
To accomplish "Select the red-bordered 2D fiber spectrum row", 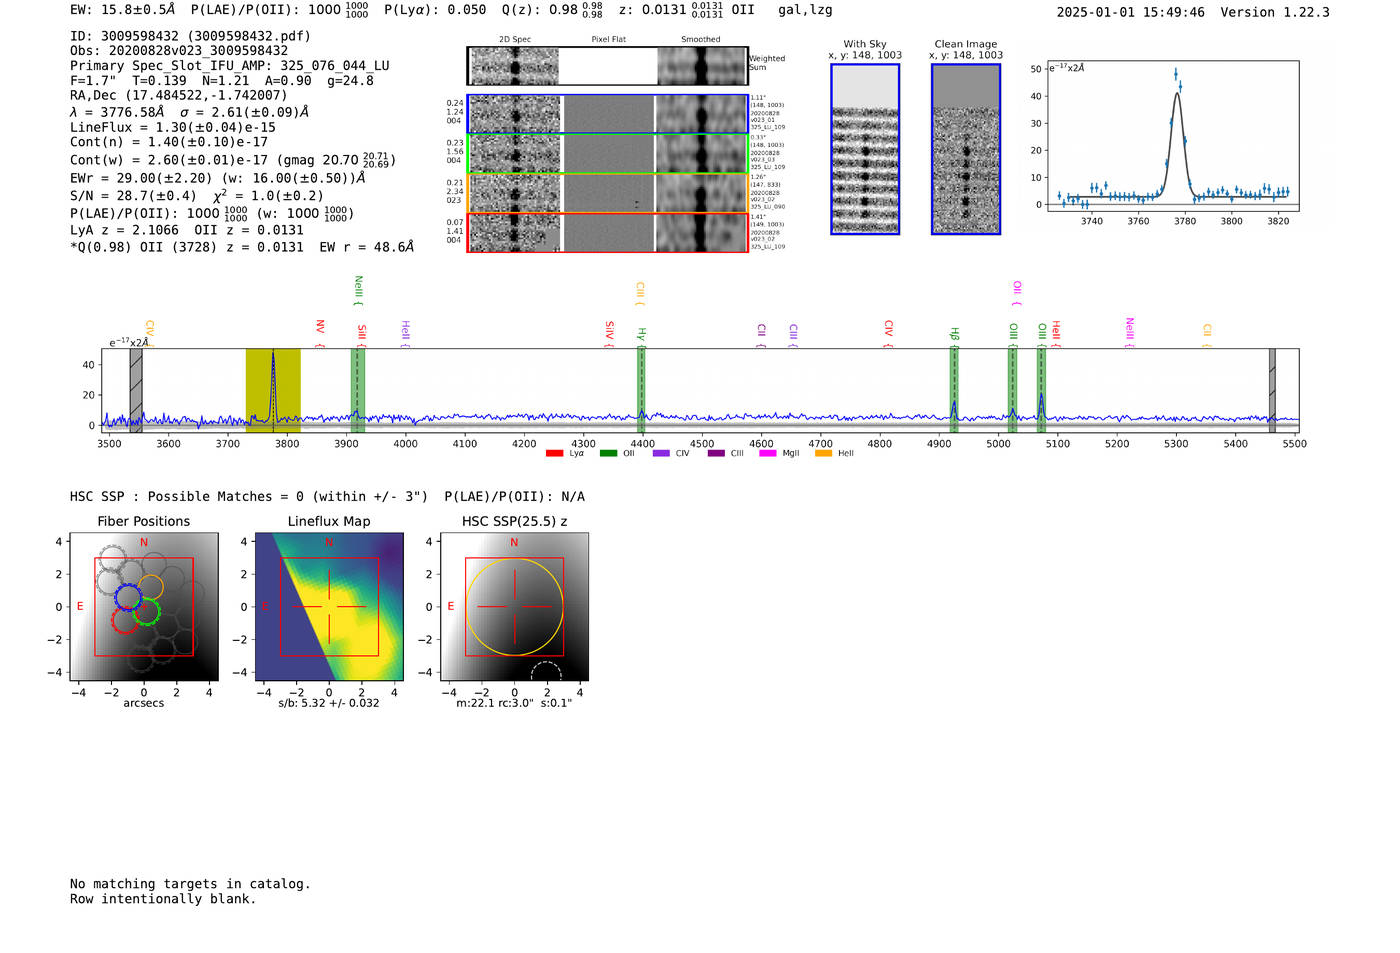I will pyautogui.click(x=607, y=233).
